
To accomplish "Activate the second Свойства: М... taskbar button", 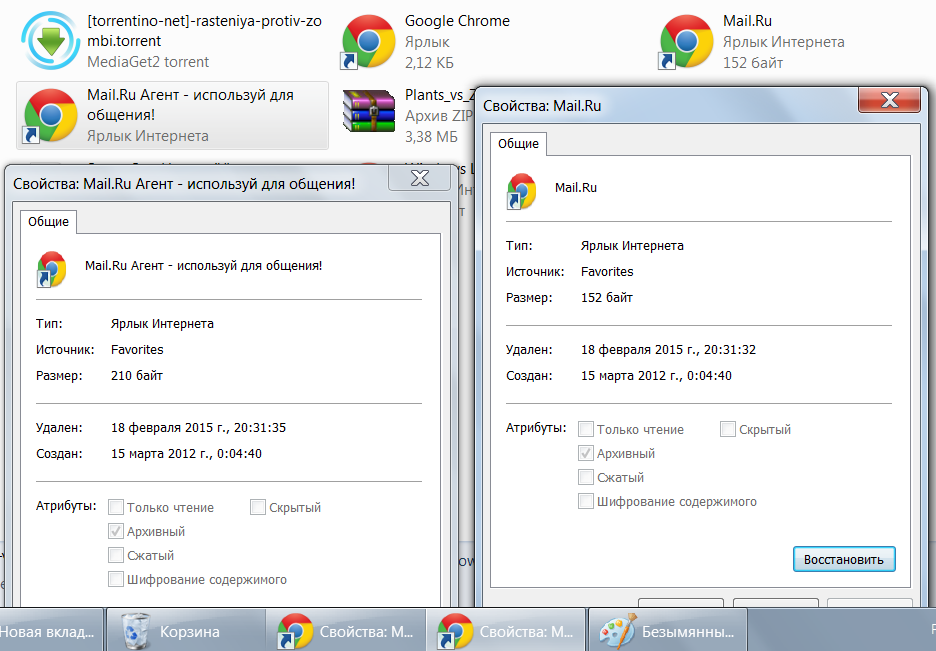I will [506, 630].
